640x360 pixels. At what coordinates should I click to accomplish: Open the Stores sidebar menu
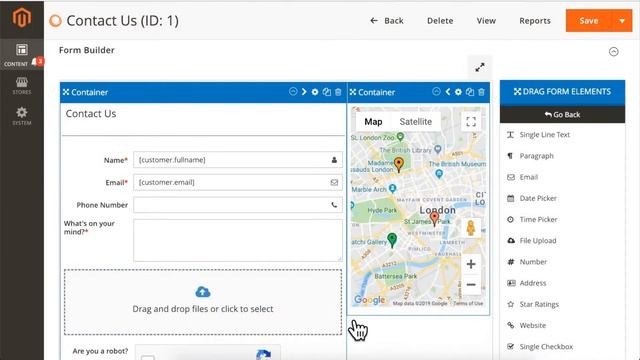coord(22,86)
